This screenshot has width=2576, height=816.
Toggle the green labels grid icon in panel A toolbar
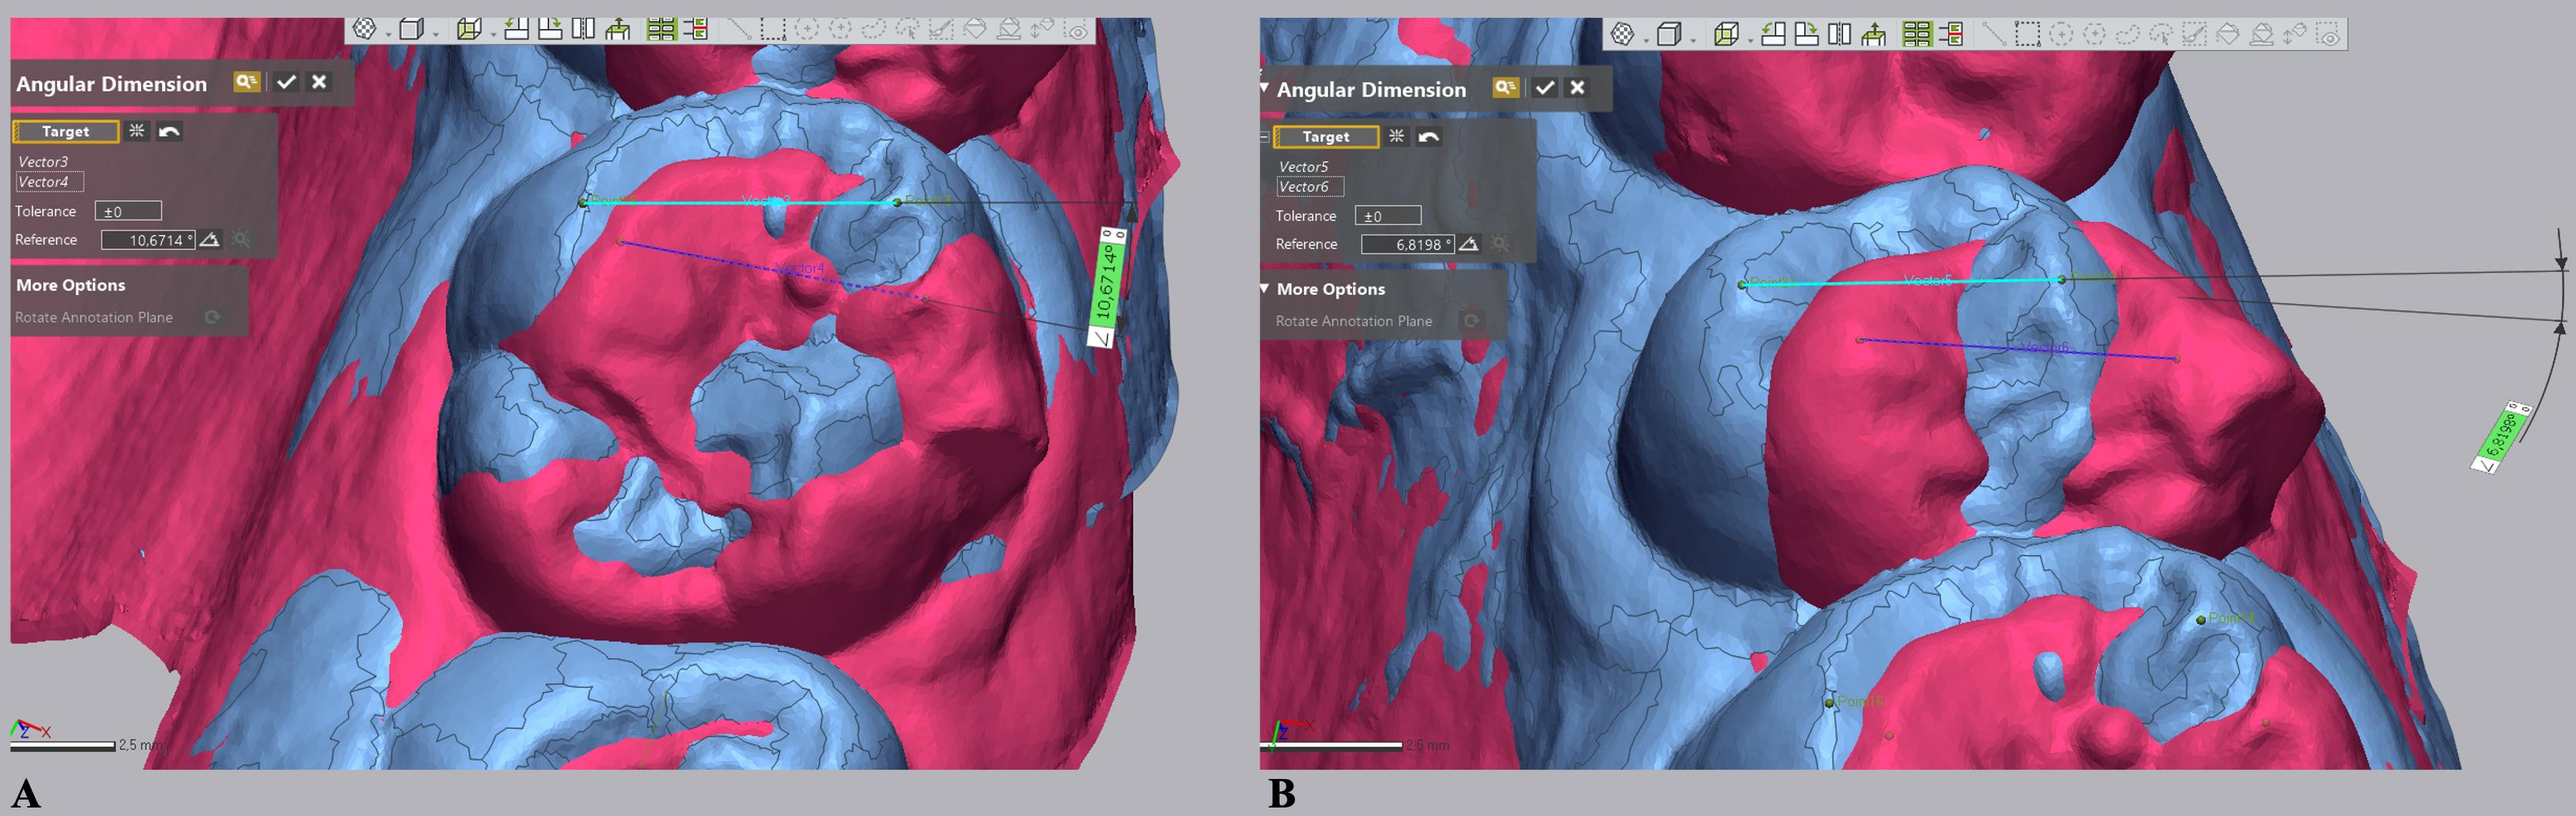[661, 29]
